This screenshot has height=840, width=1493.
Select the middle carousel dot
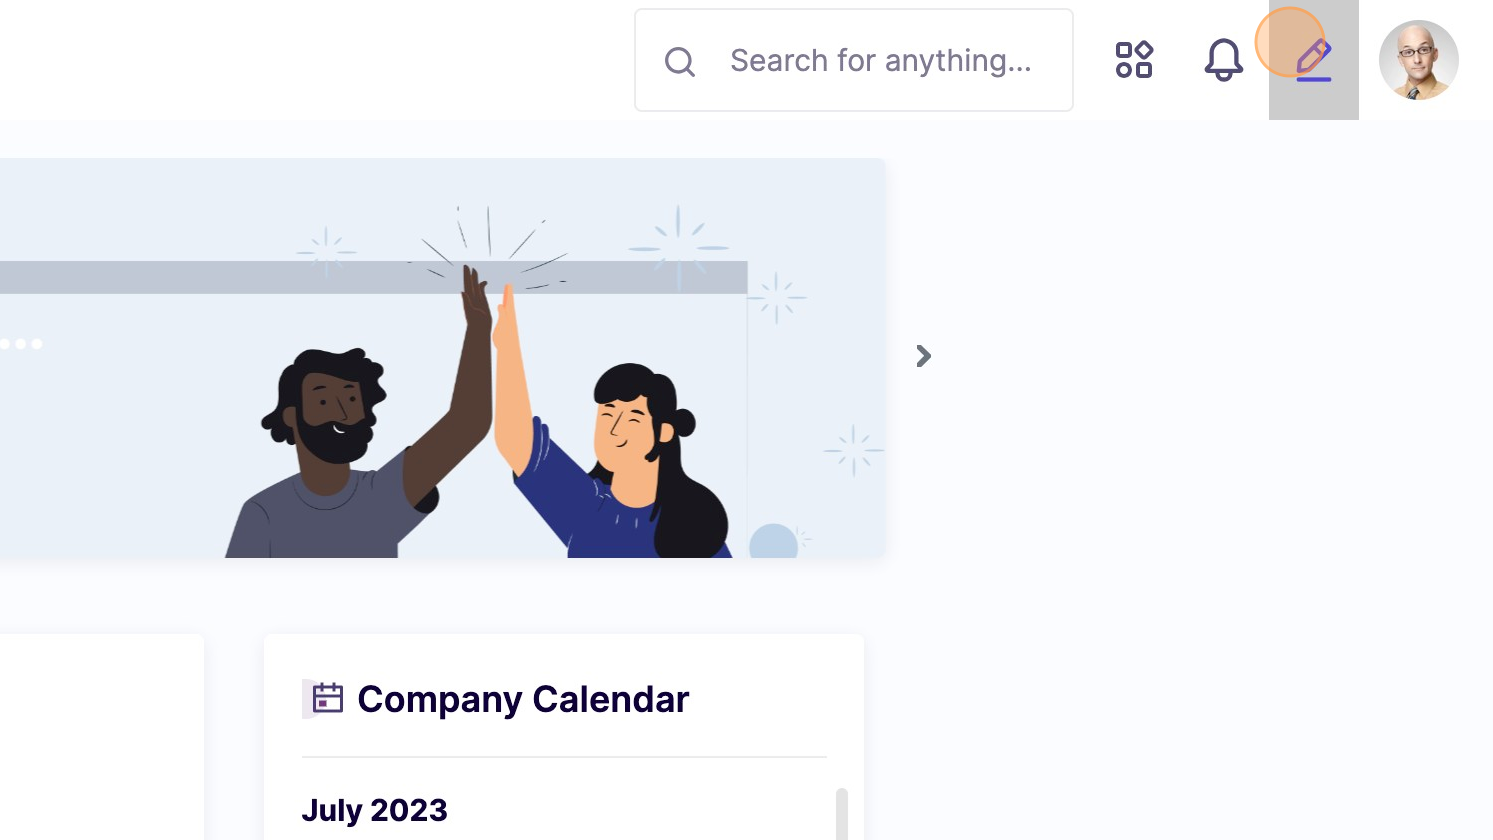point(21,344)
